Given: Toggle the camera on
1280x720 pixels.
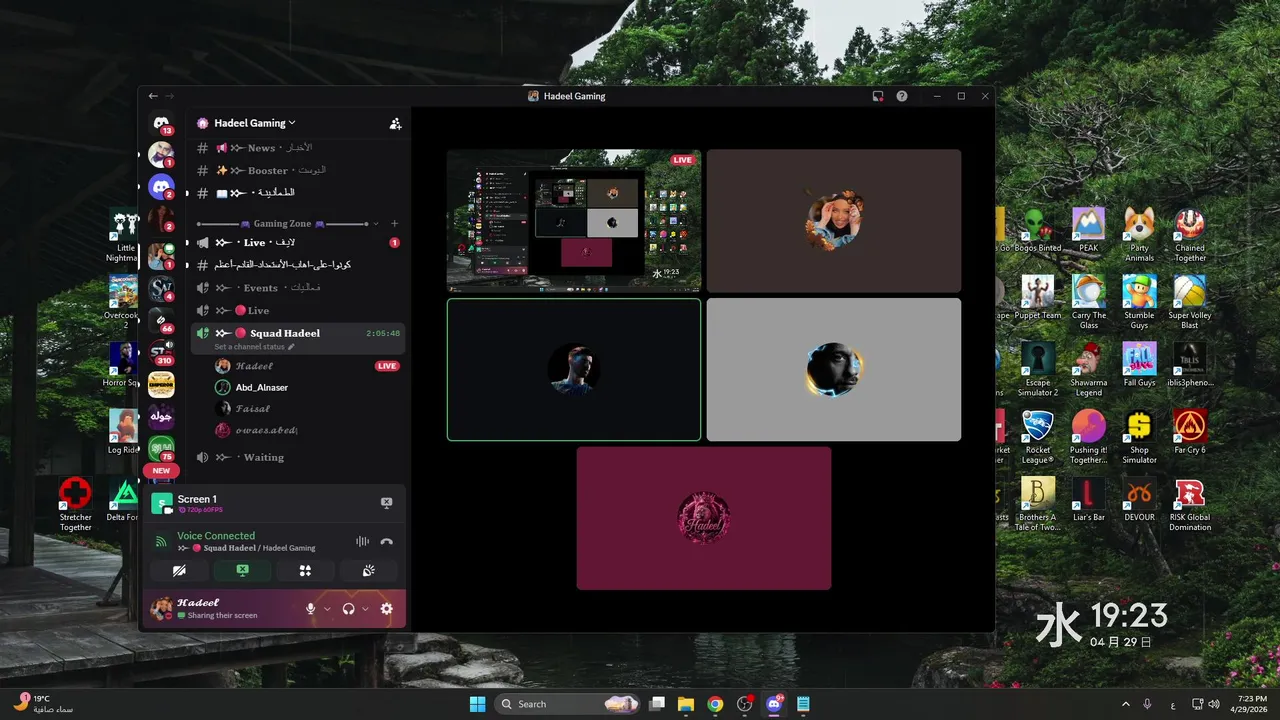Looking at the screenshot, I should (179, 571).
